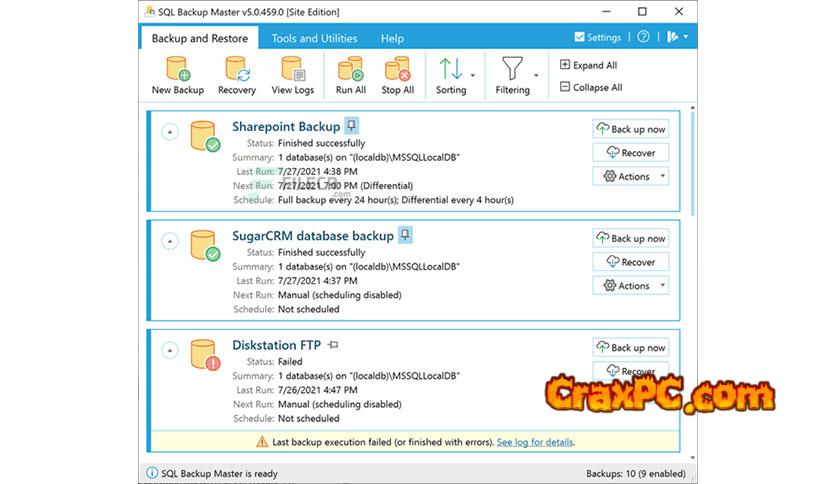This screenshot has width=836, height=484.
Task: Click the scrollbar up arrow
Action: click(x=693, y=108)
